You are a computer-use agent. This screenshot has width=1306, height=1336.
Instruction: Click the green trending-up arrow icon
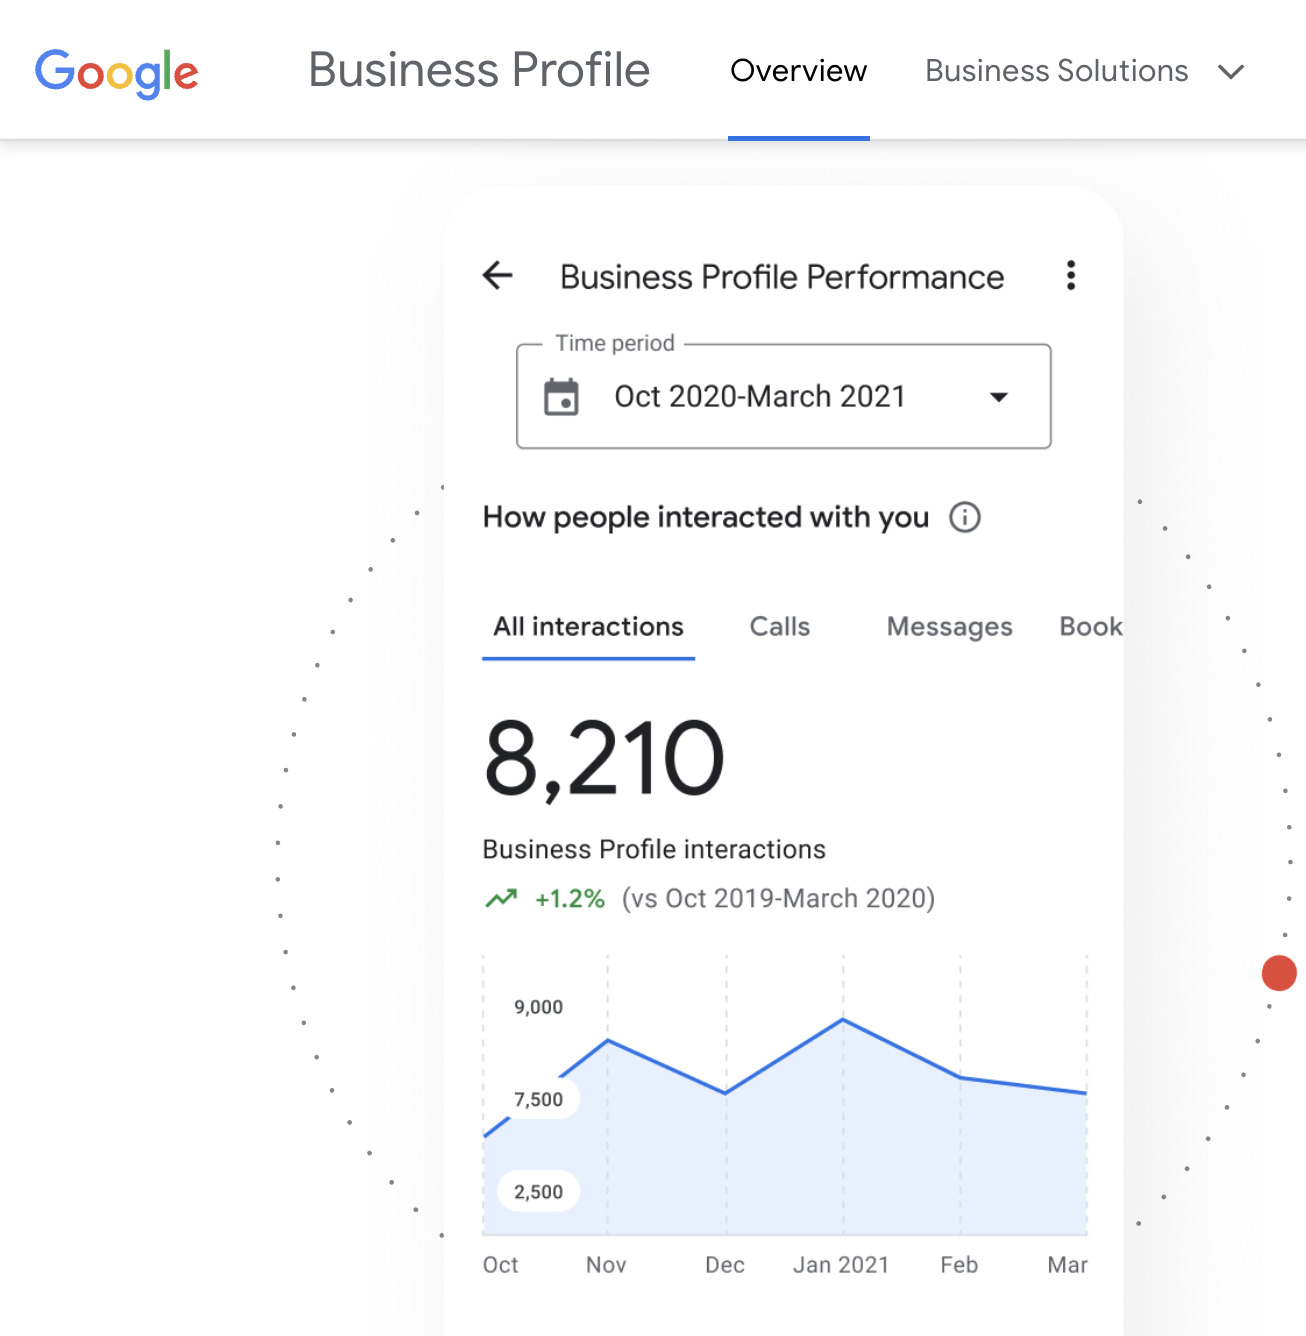coord(502,897)
